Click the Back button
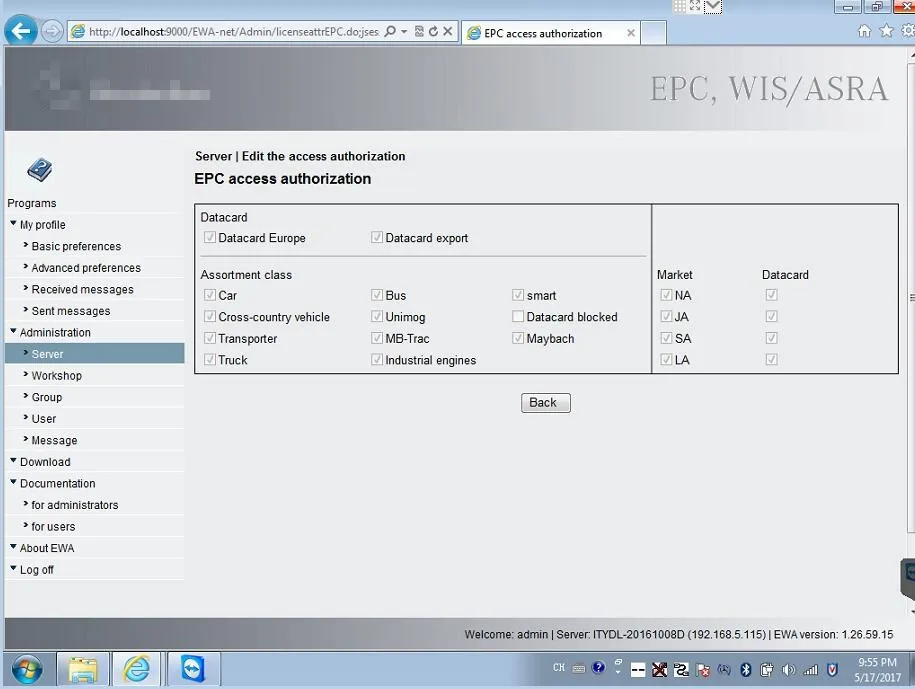This screenshot has width=915, height=689. pos(546,403)
